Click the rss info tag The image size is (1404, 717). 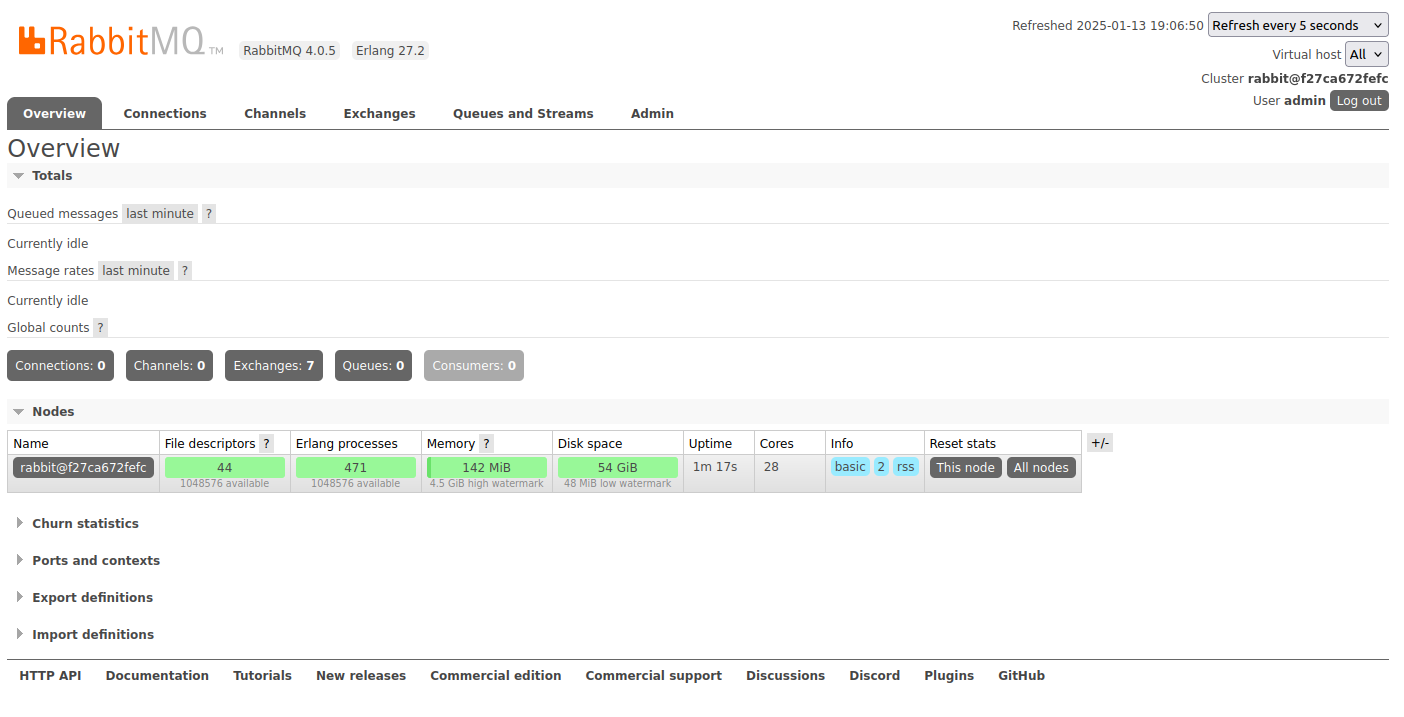tap(906, 467)
